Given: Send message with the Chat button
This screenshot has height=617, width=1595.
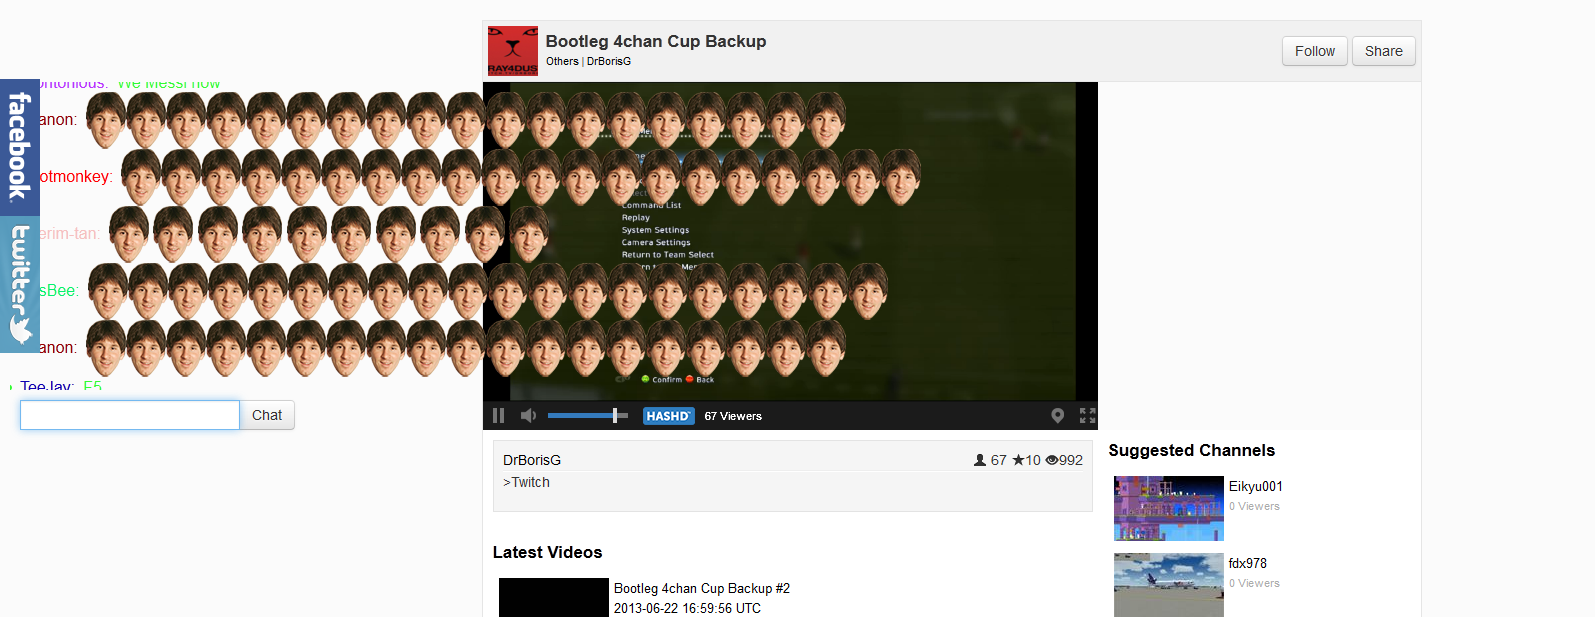Looking at the screenshot, I should [x=267, y=415].
